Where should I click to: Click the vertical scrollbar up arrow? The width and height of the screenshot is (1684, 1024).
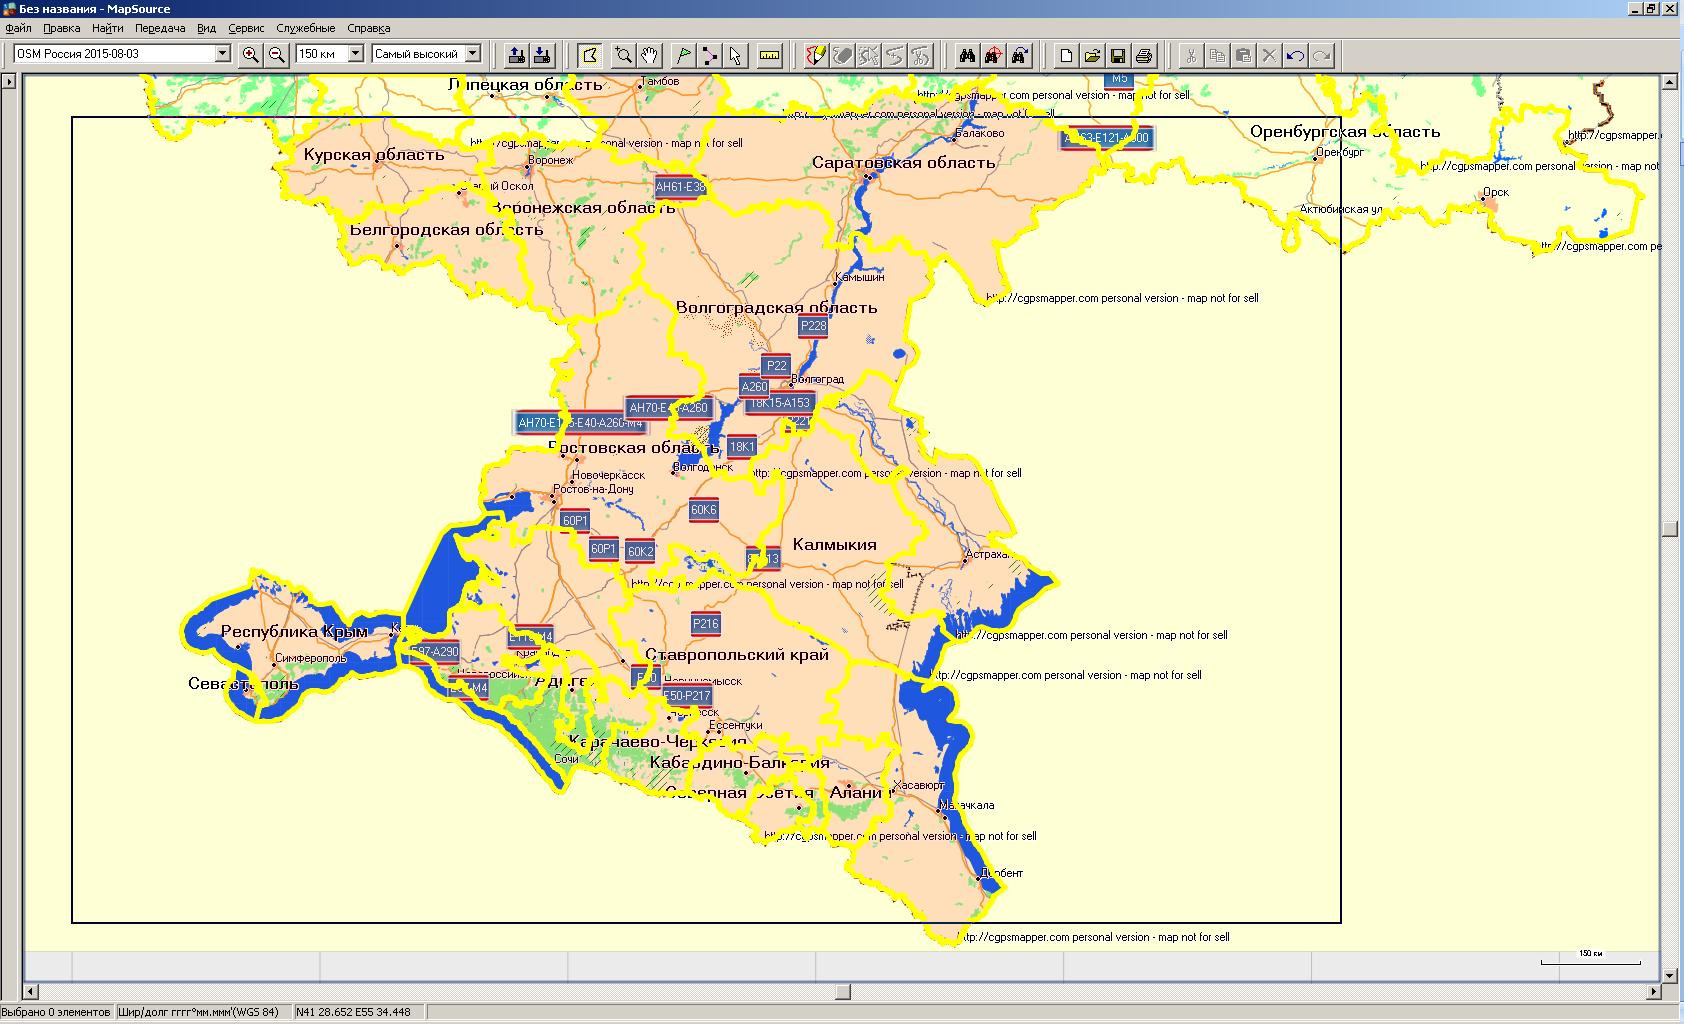pyautogui.click(x=1669, y=84)
